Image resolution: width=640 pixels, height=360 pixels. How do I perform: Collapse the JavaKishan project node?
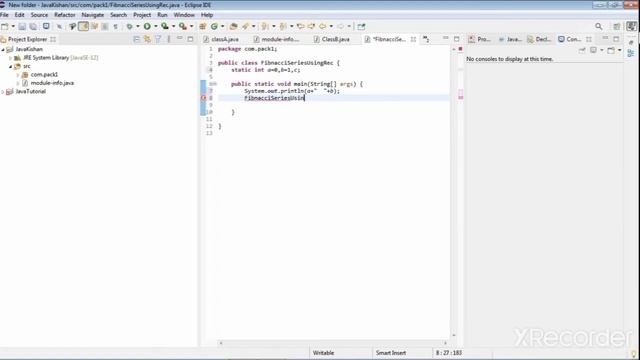(3, 49)
